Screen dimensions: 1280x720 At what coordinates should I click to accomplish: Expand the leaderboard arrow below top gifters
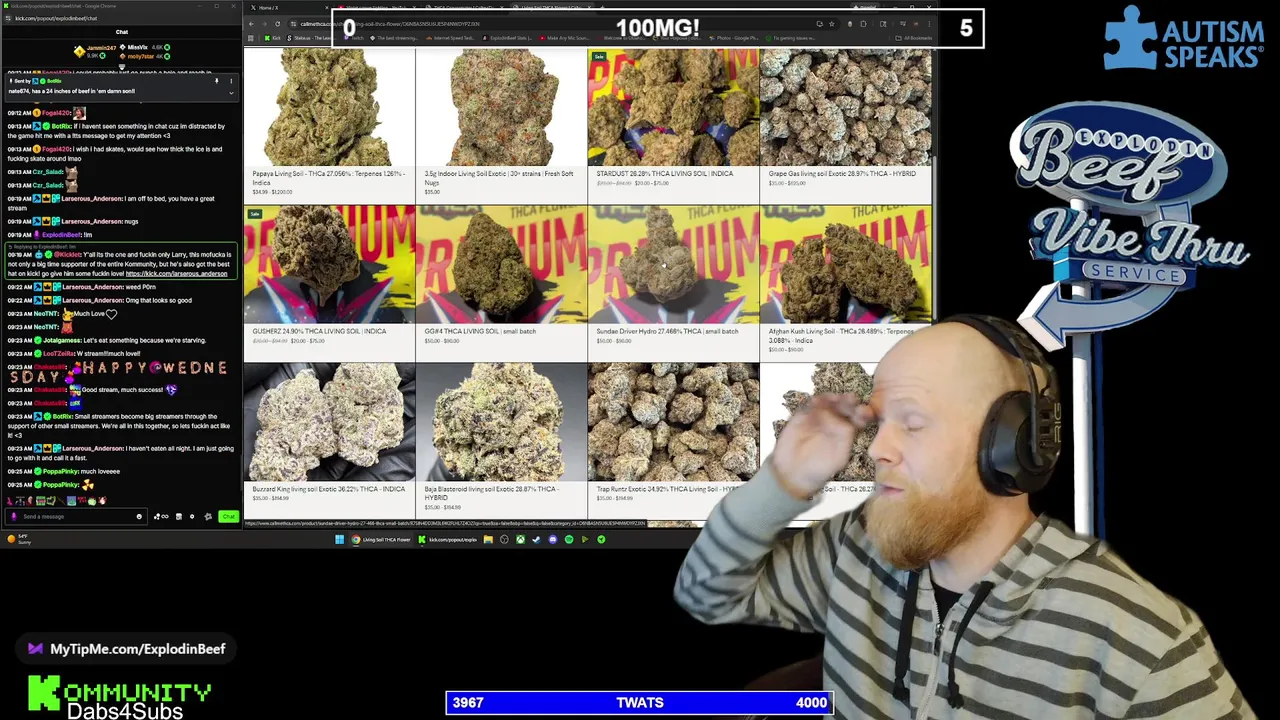click(x=122, y=66)
